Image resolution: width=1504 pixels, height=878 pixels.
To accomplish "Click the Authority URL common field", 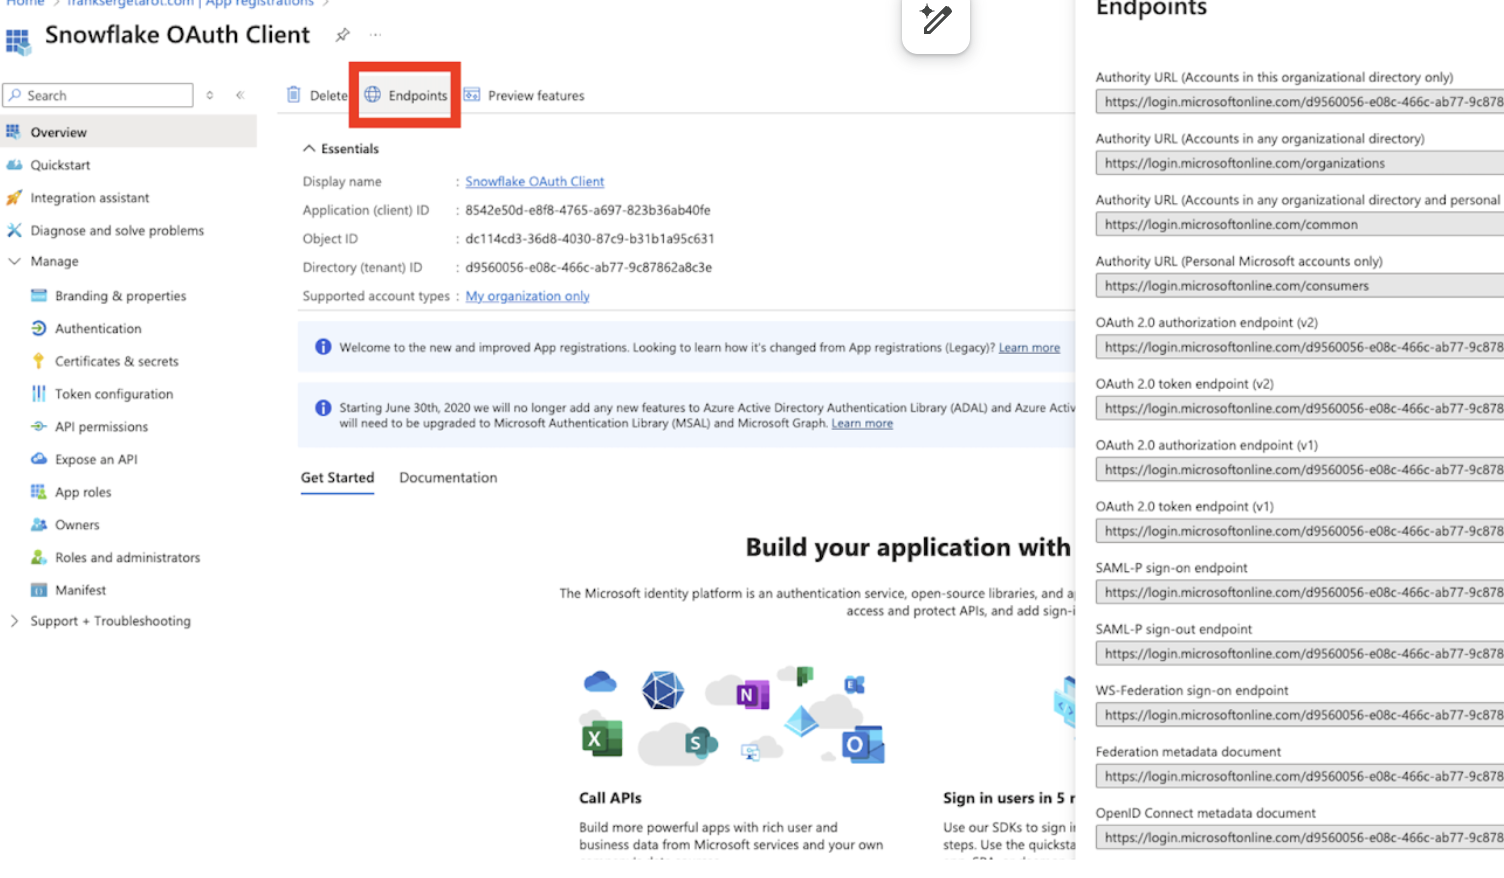I will [1299, 224].
